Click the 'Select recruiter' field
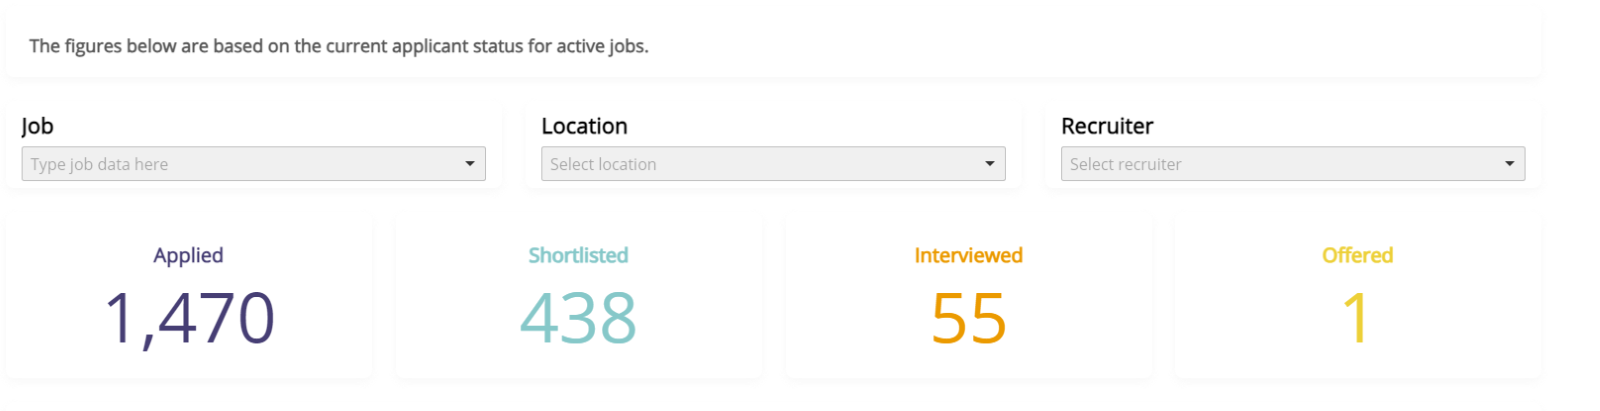The height and width of the screenshot is (411, 1600). point(1280,164)
